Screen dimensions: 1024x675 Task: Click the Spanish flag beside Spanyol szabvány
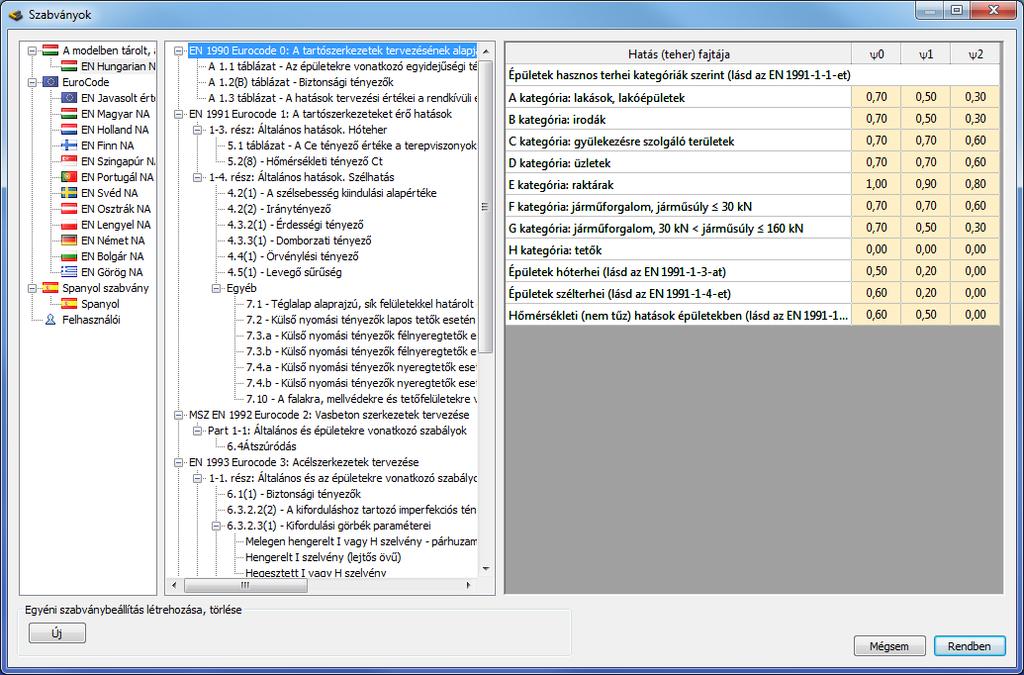click(50, 288)
